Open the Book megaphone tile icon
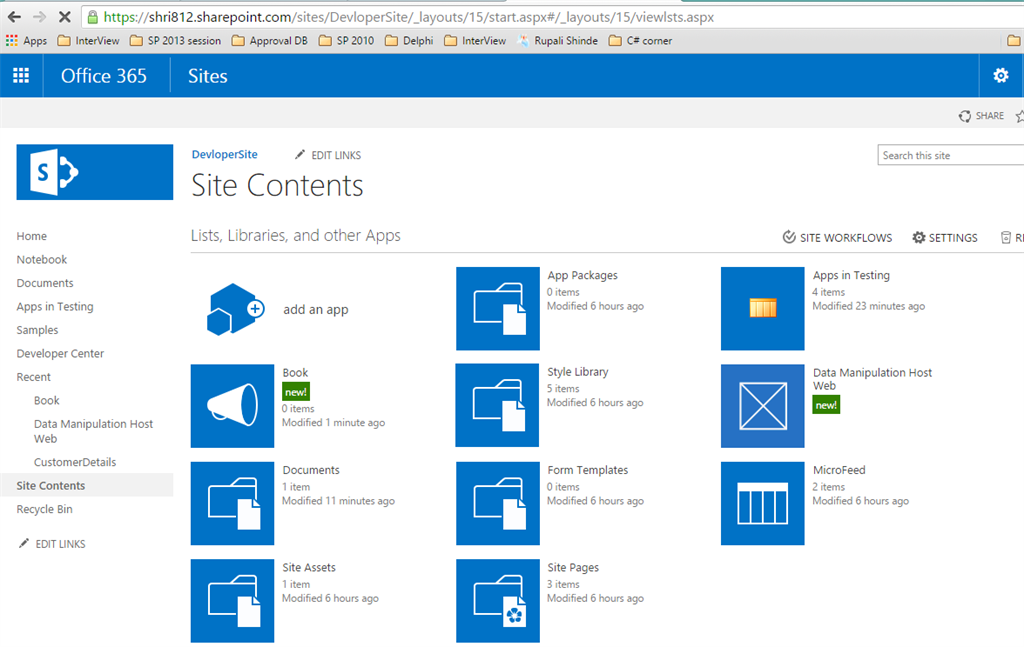 pos(232,406)
